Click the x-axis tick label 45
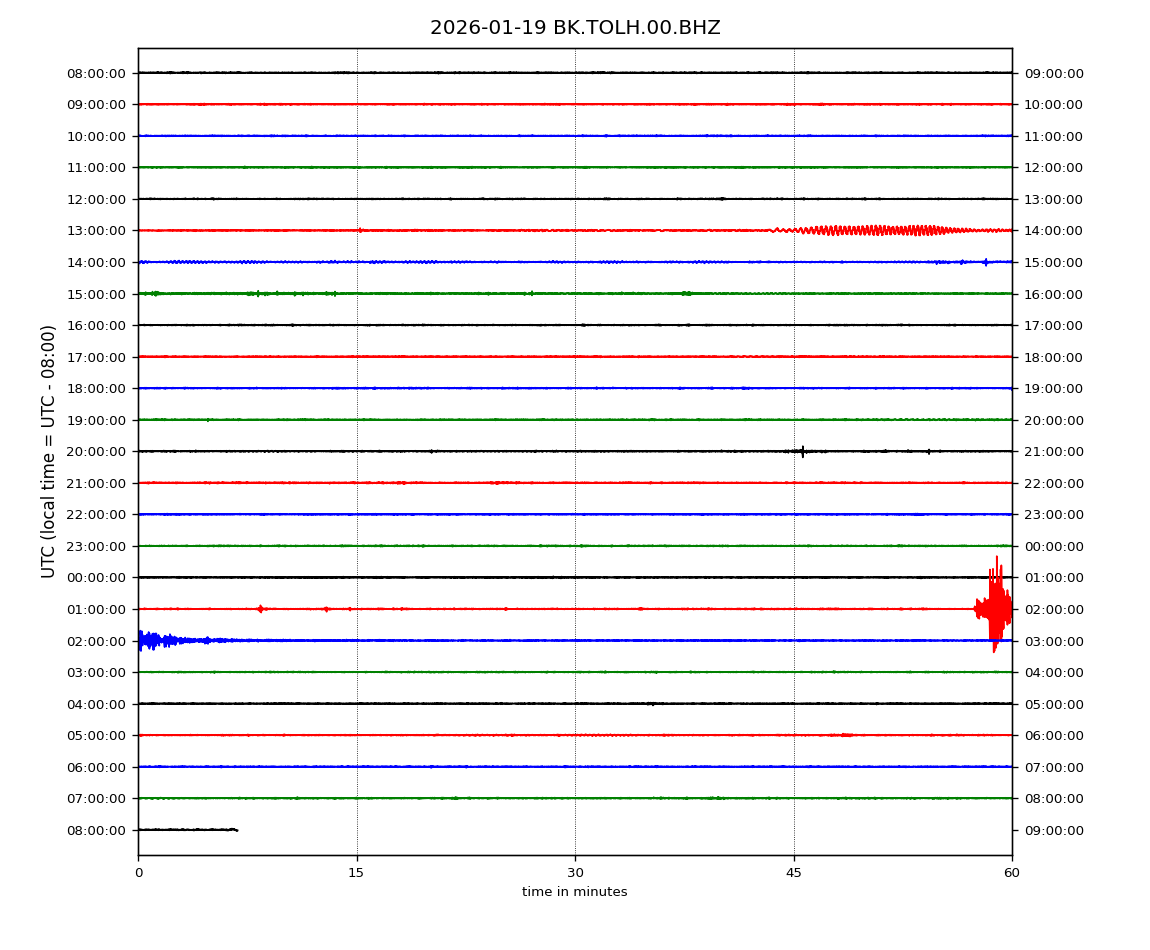 click(x=794, y=873)
